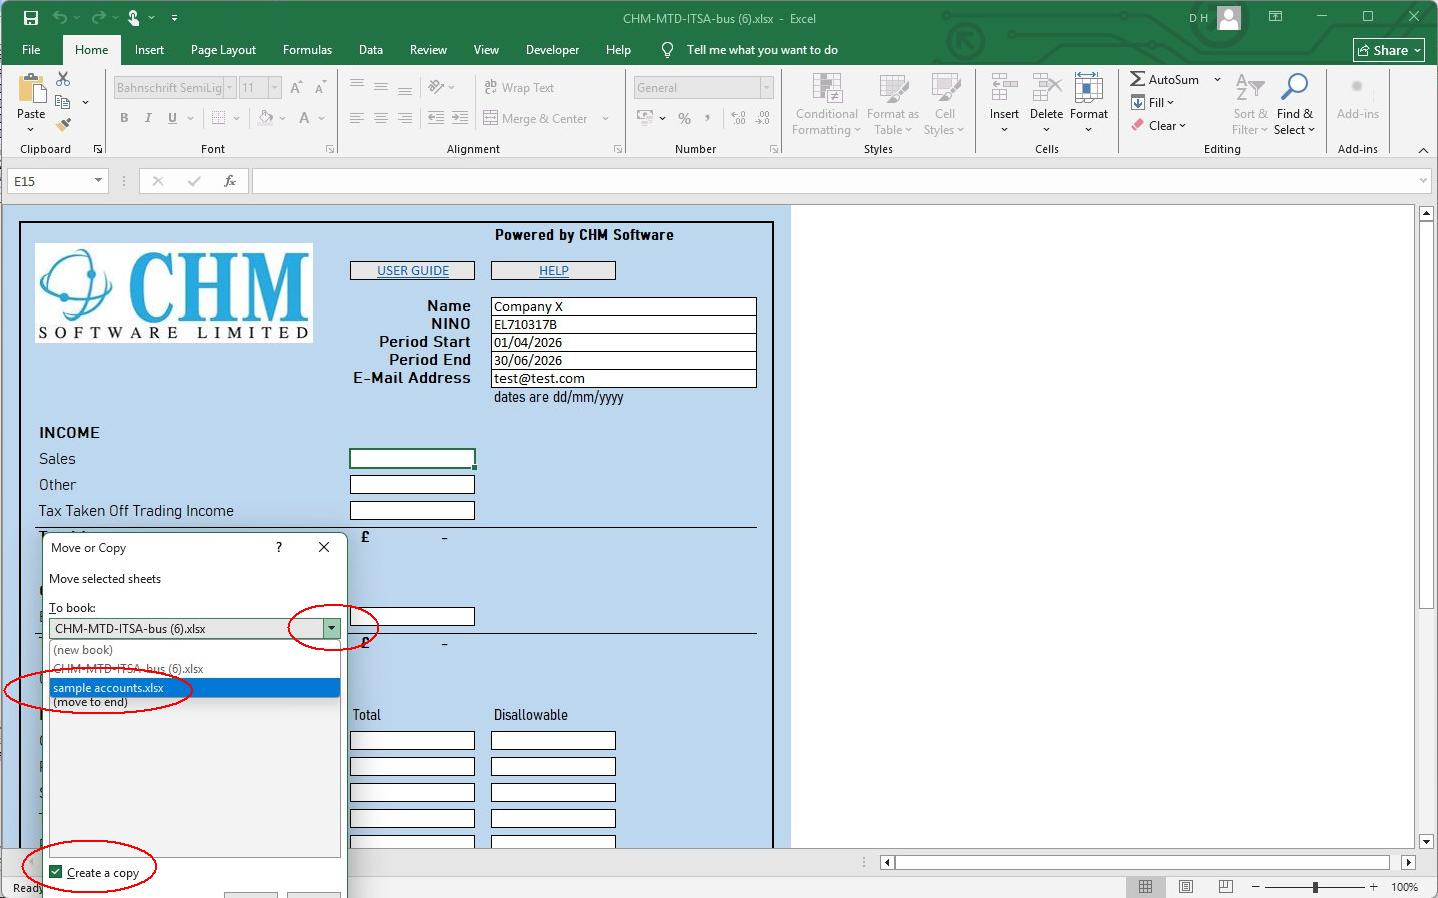
Task: Open the Conditional Formatting dropdown
Action: click(x=826, y=104)
